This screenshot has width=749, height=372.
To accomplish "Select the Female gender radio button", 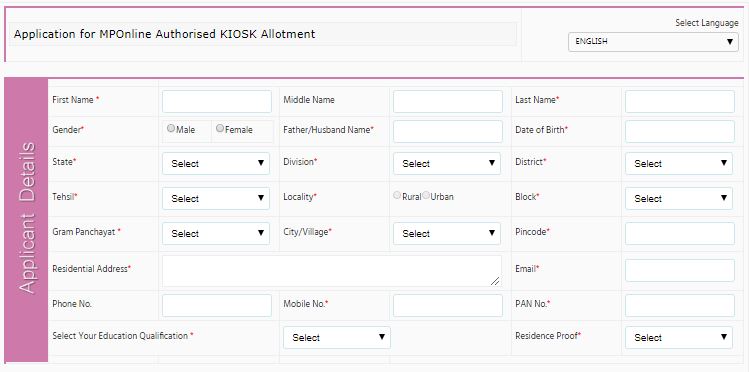I will click(x=220, y=128).
